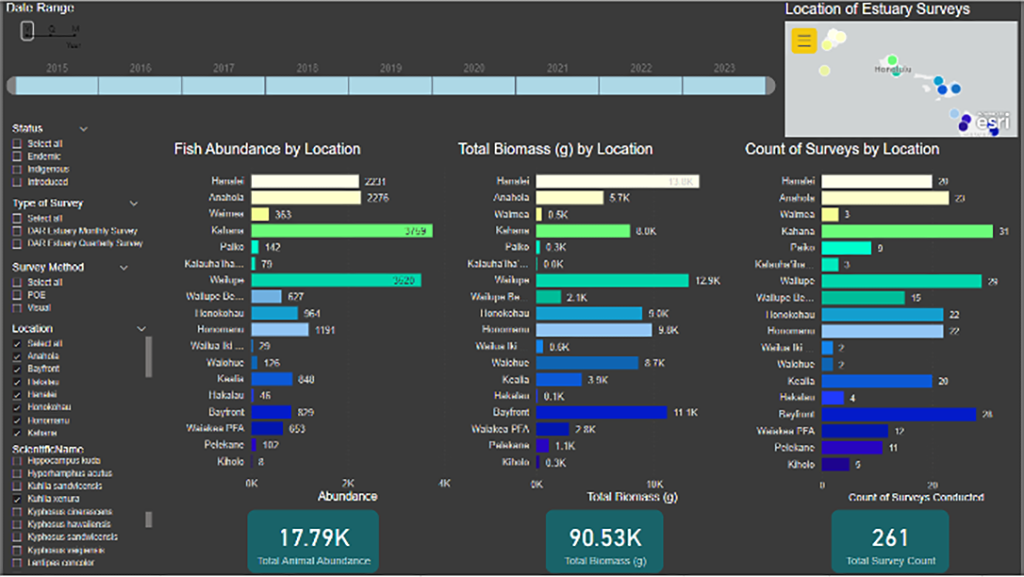
Task: Click the right handle of date range slider
Action: click(x=770, y=85)
